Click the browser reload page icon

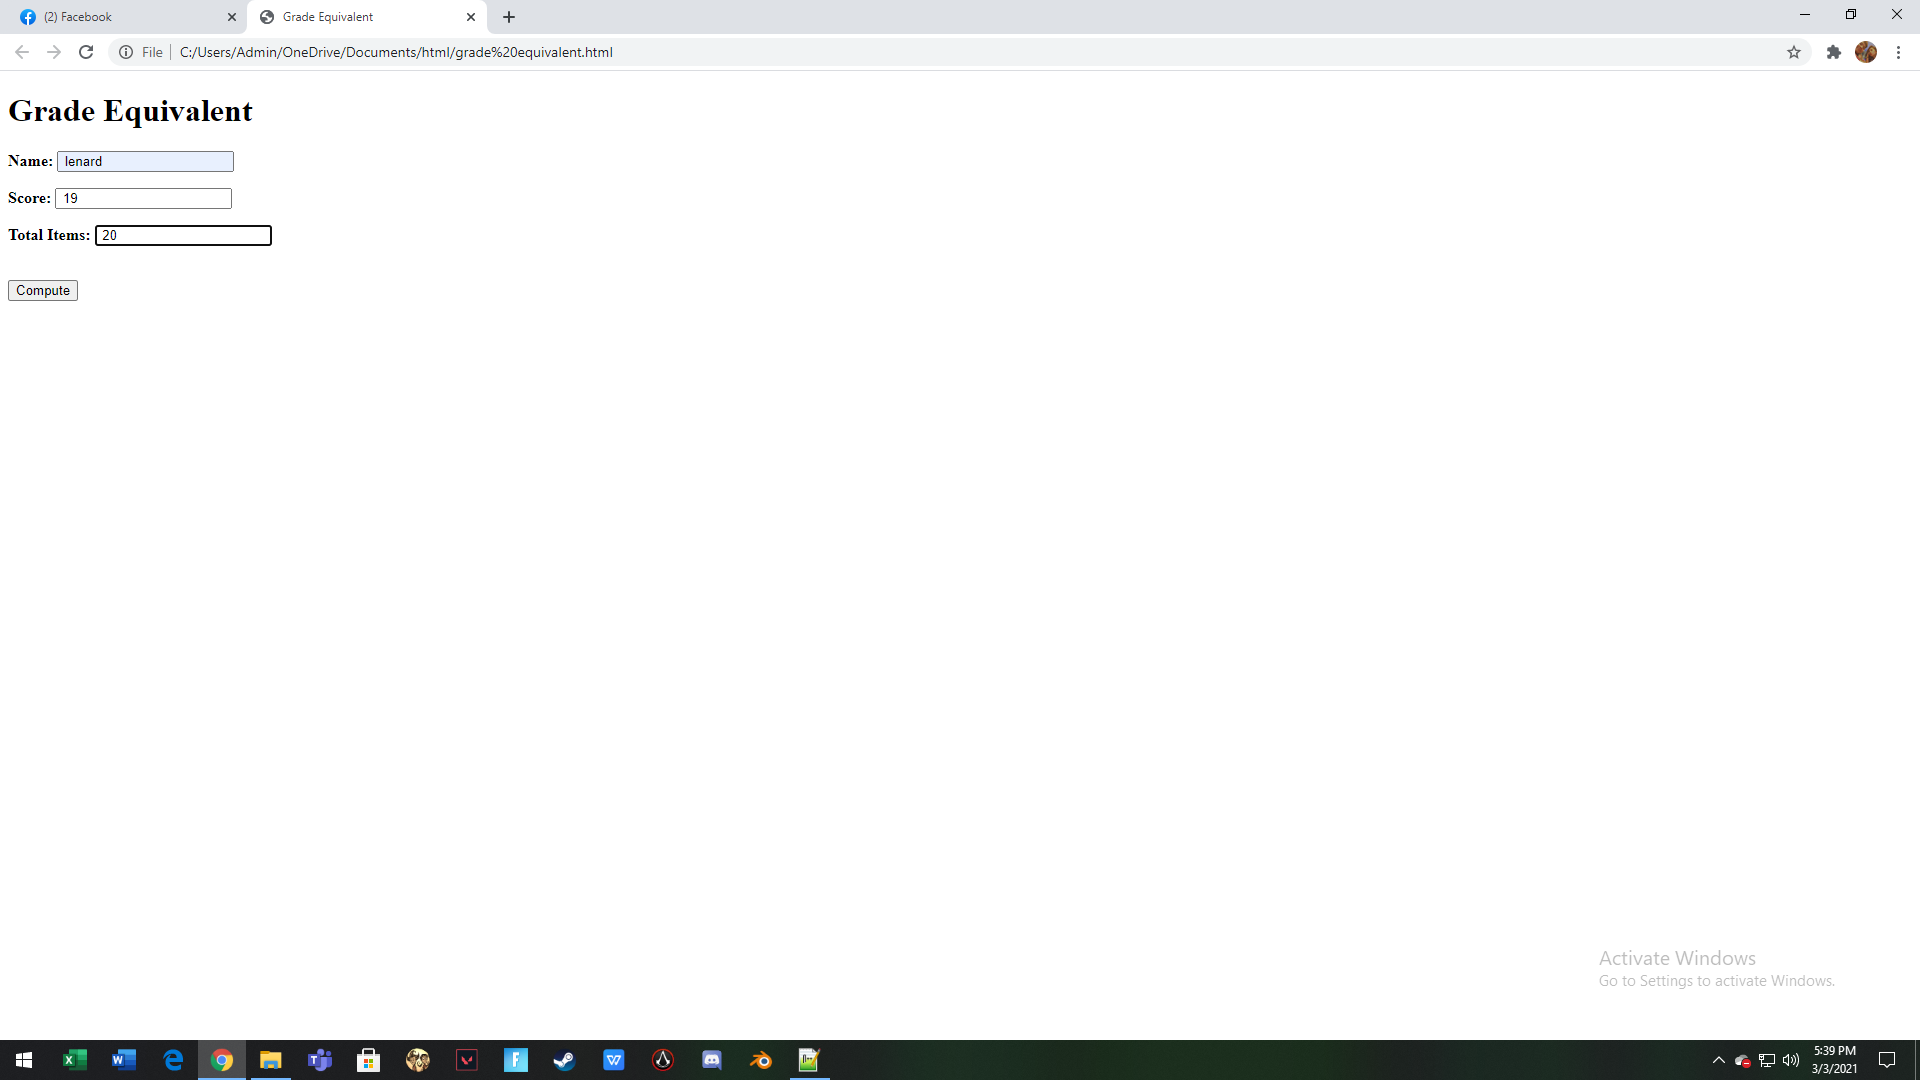pyautogui.click(x=86, y=52)
